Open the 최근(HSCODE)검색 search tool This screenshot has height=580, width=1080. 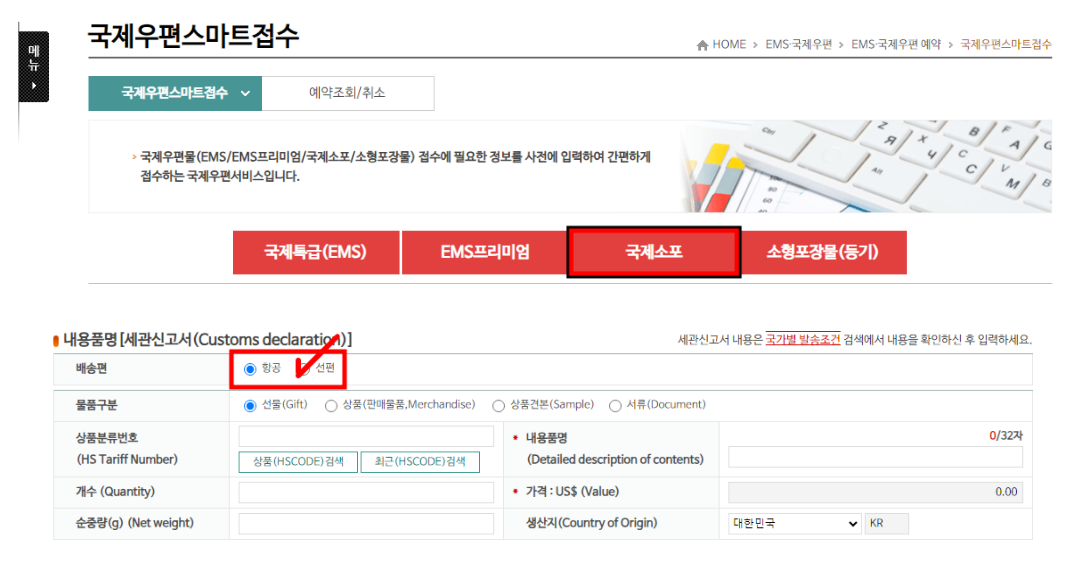click(x=421, y=462)
